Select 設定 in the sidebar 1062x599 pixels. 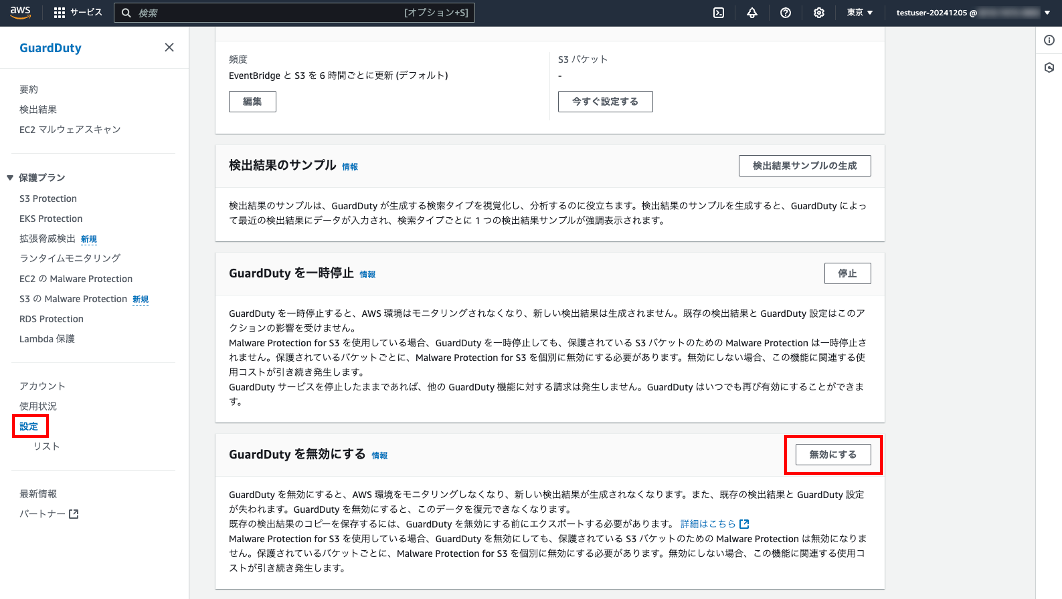coord(29,426)
